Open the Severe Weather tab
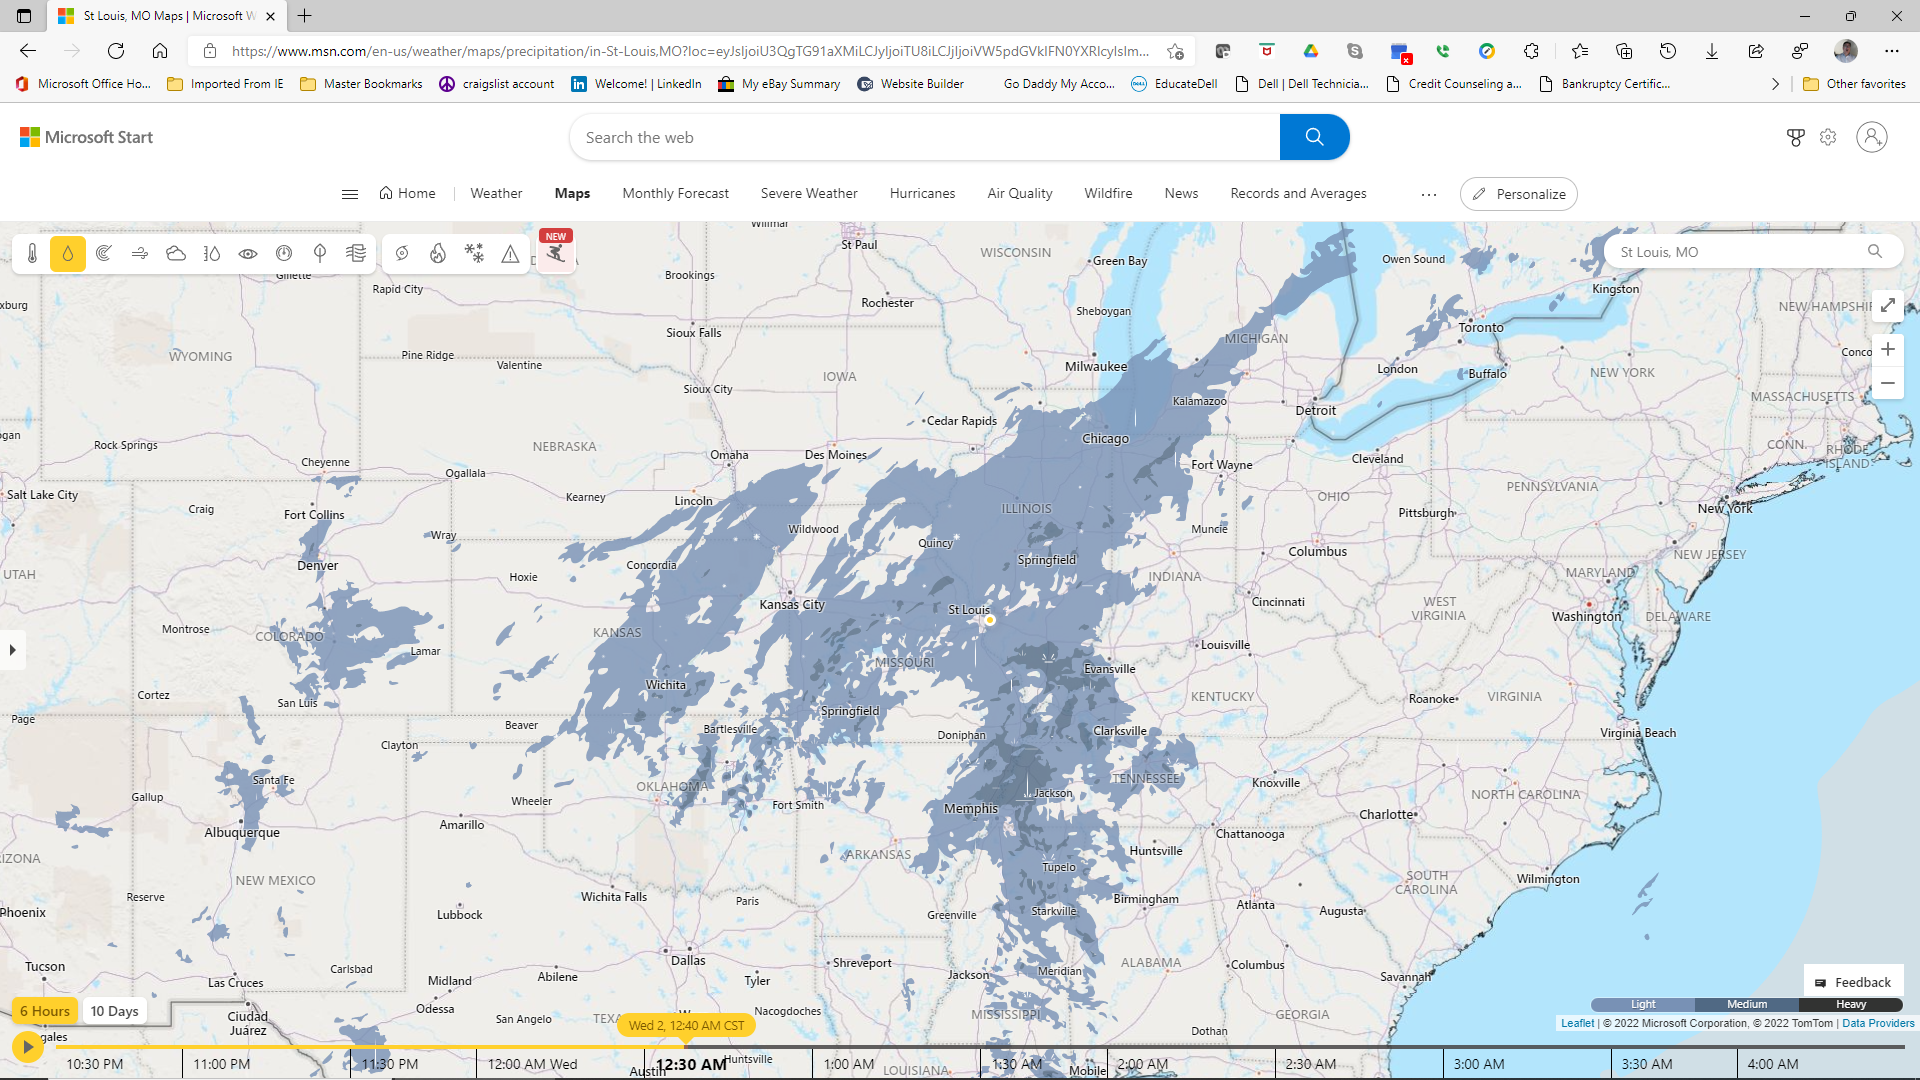The width and height of the screenshot is (1920, 1080). pyautogui.click(x=809, y=193)
